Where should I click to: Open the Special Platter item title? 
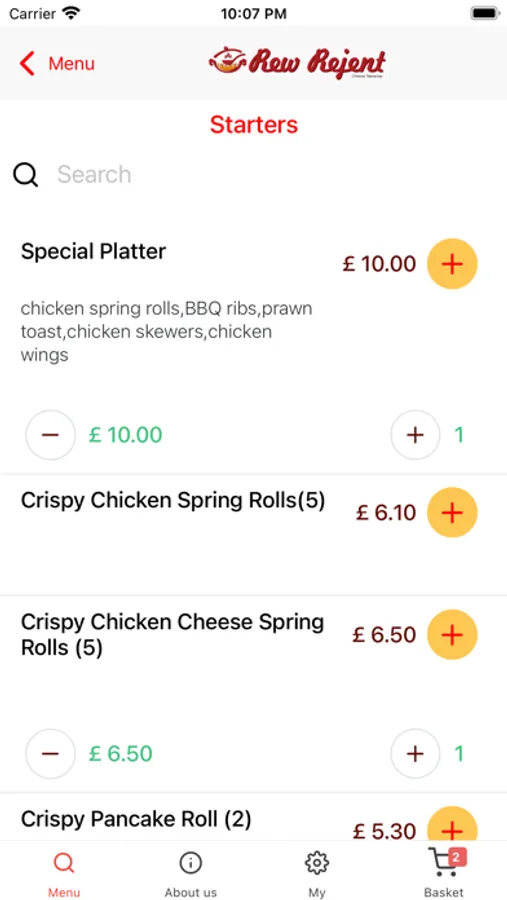(94, 251)
